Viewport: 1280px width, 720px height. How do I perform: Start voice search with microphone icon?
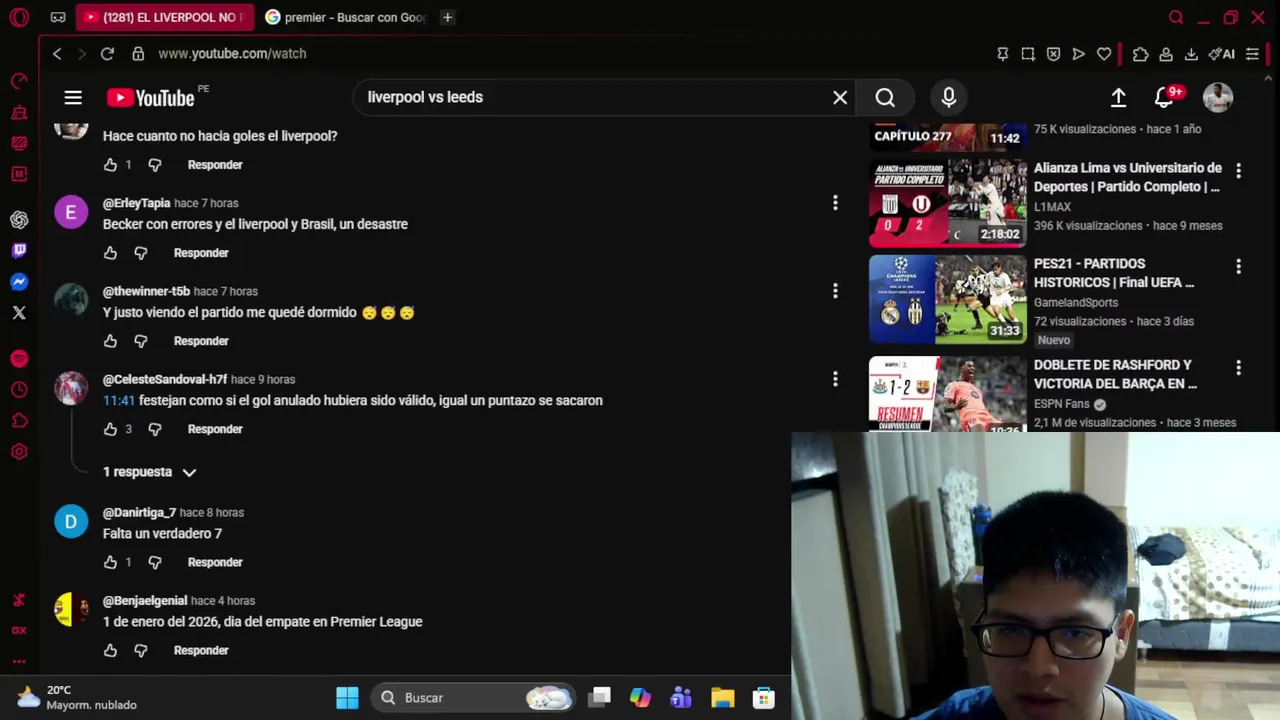[949, 97]
